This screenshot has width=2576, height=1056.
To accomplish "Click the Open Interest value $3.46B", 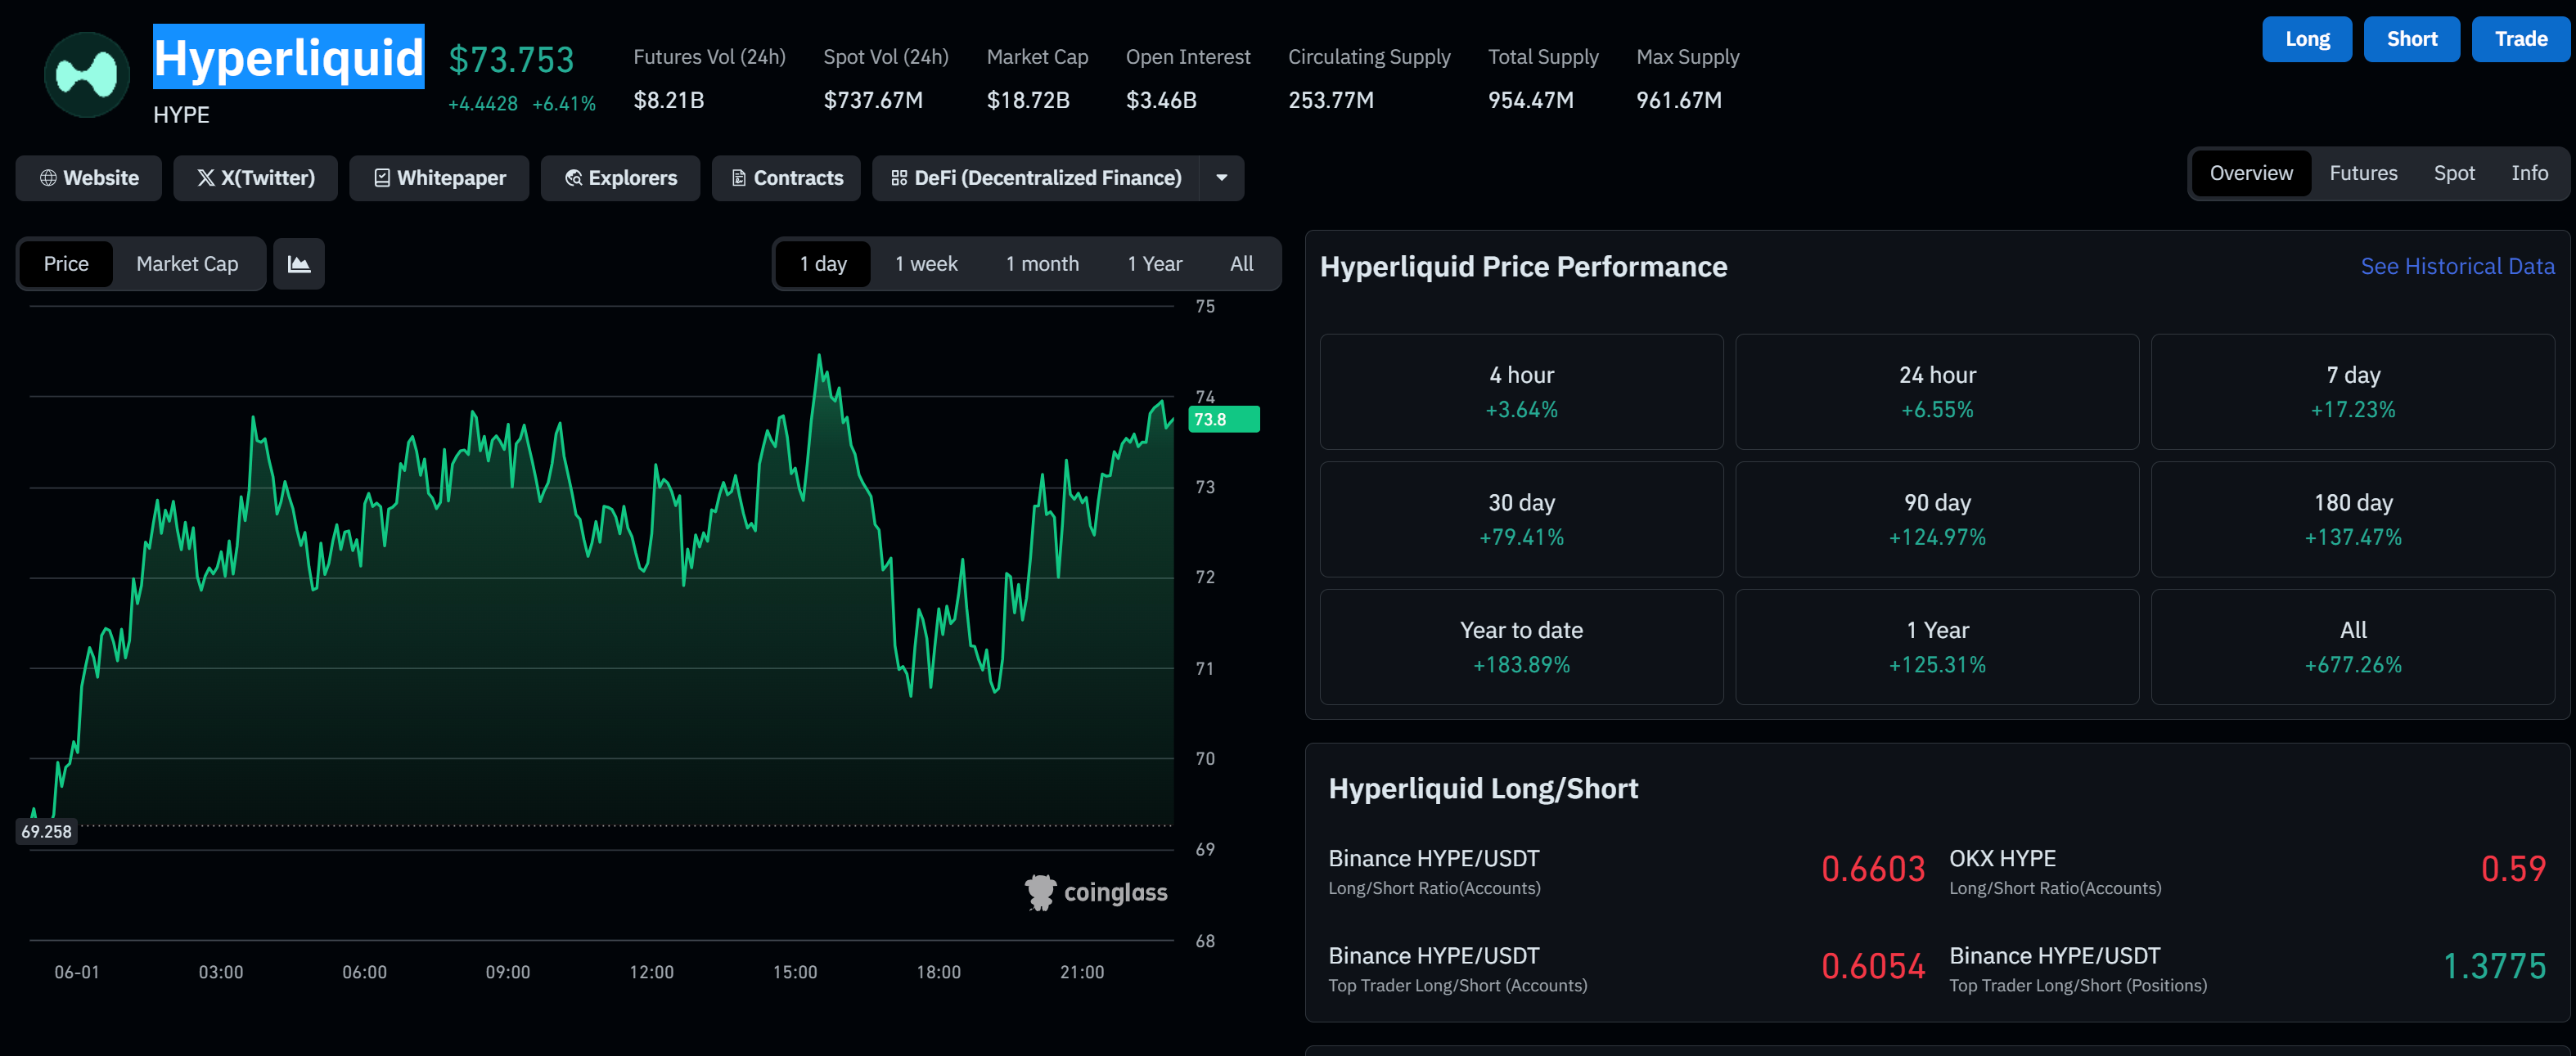I will (1161, 100).
